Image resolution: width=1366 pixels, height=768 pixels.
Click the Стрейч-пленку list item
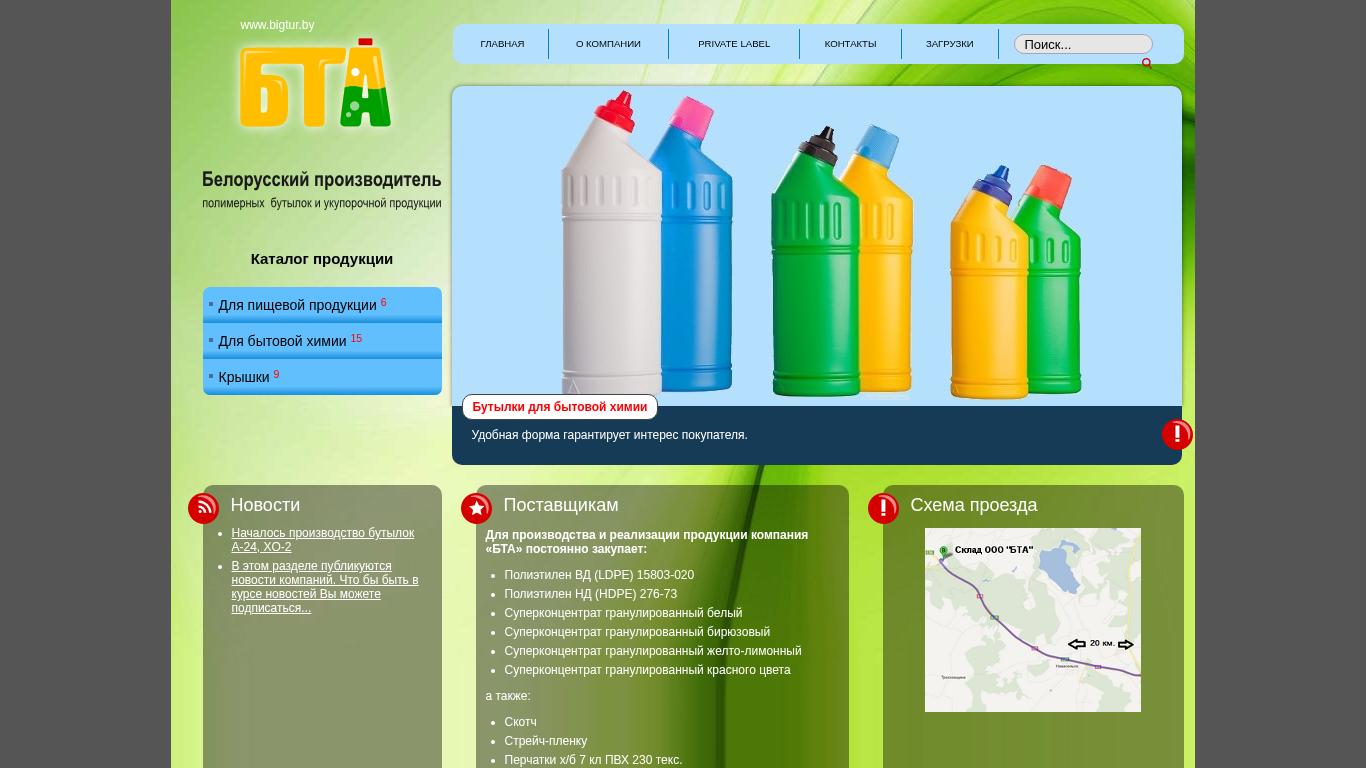545,741
